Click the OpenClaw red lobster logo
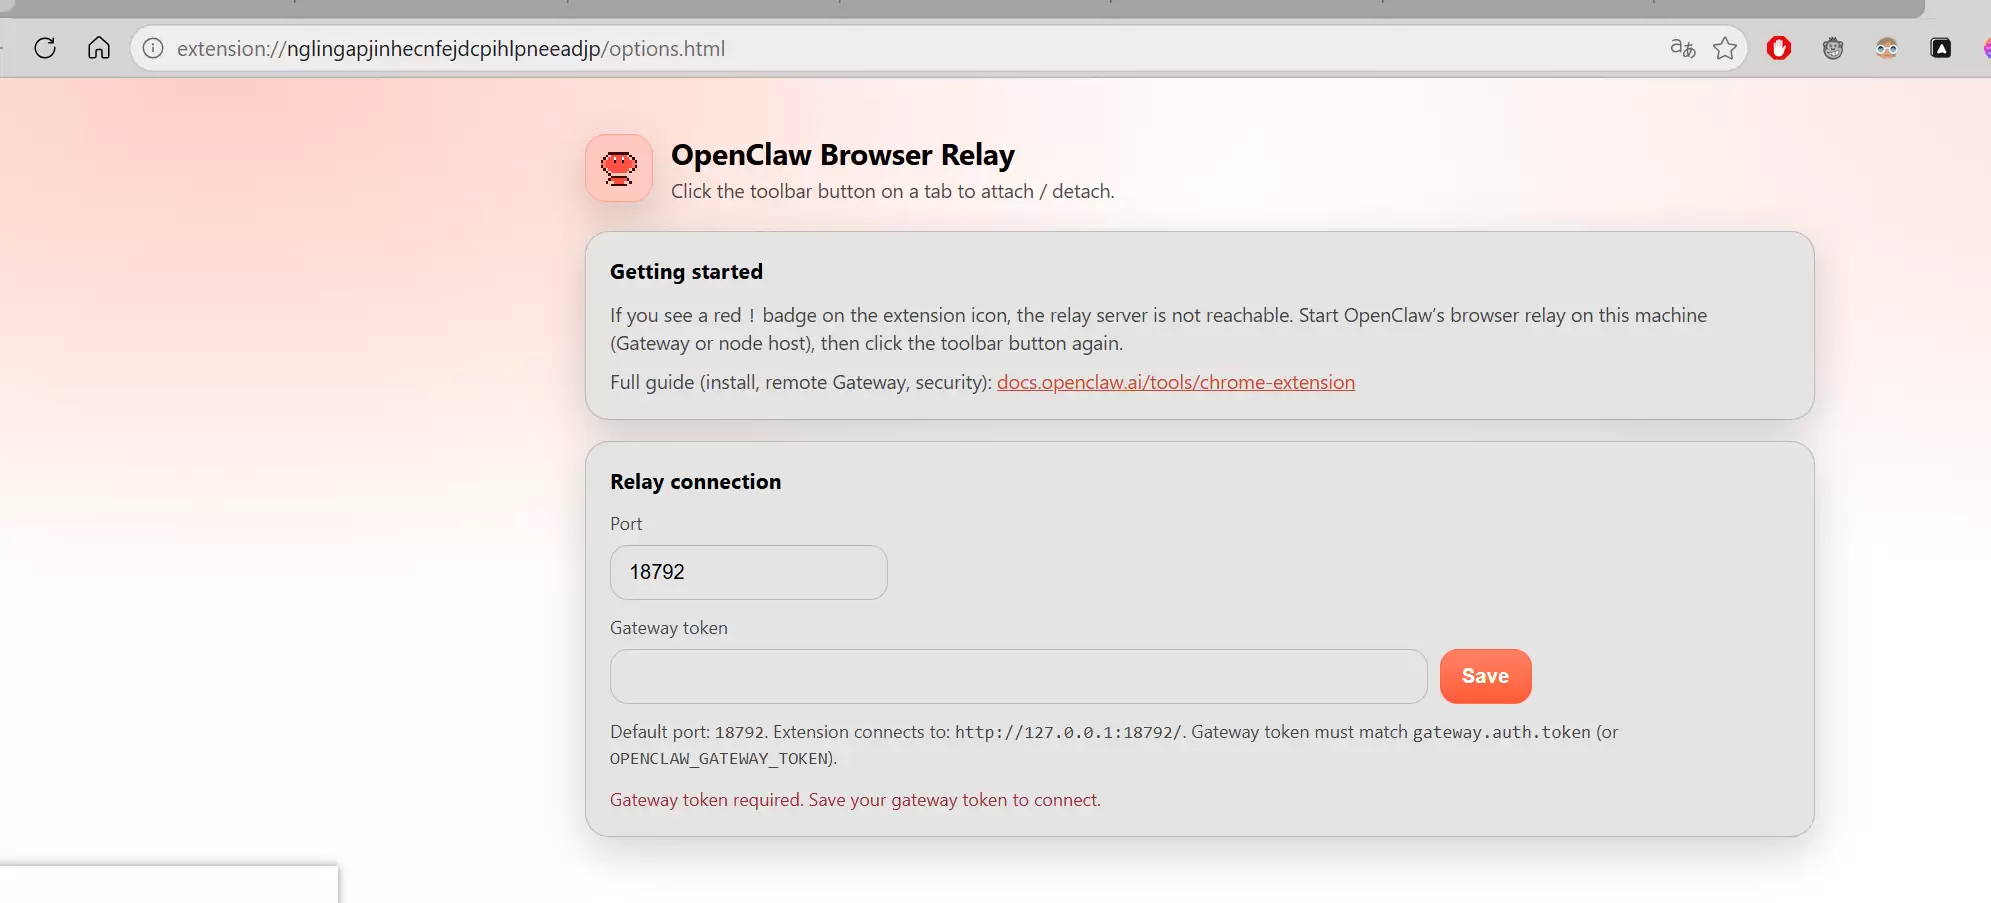 [619, 168]
